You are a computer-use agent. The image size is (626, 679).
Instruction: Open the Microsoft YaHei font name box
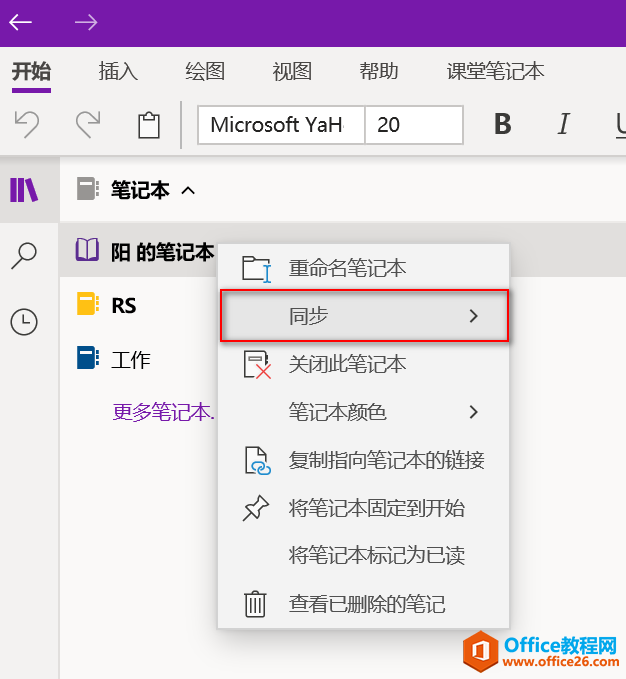[281, 125]
